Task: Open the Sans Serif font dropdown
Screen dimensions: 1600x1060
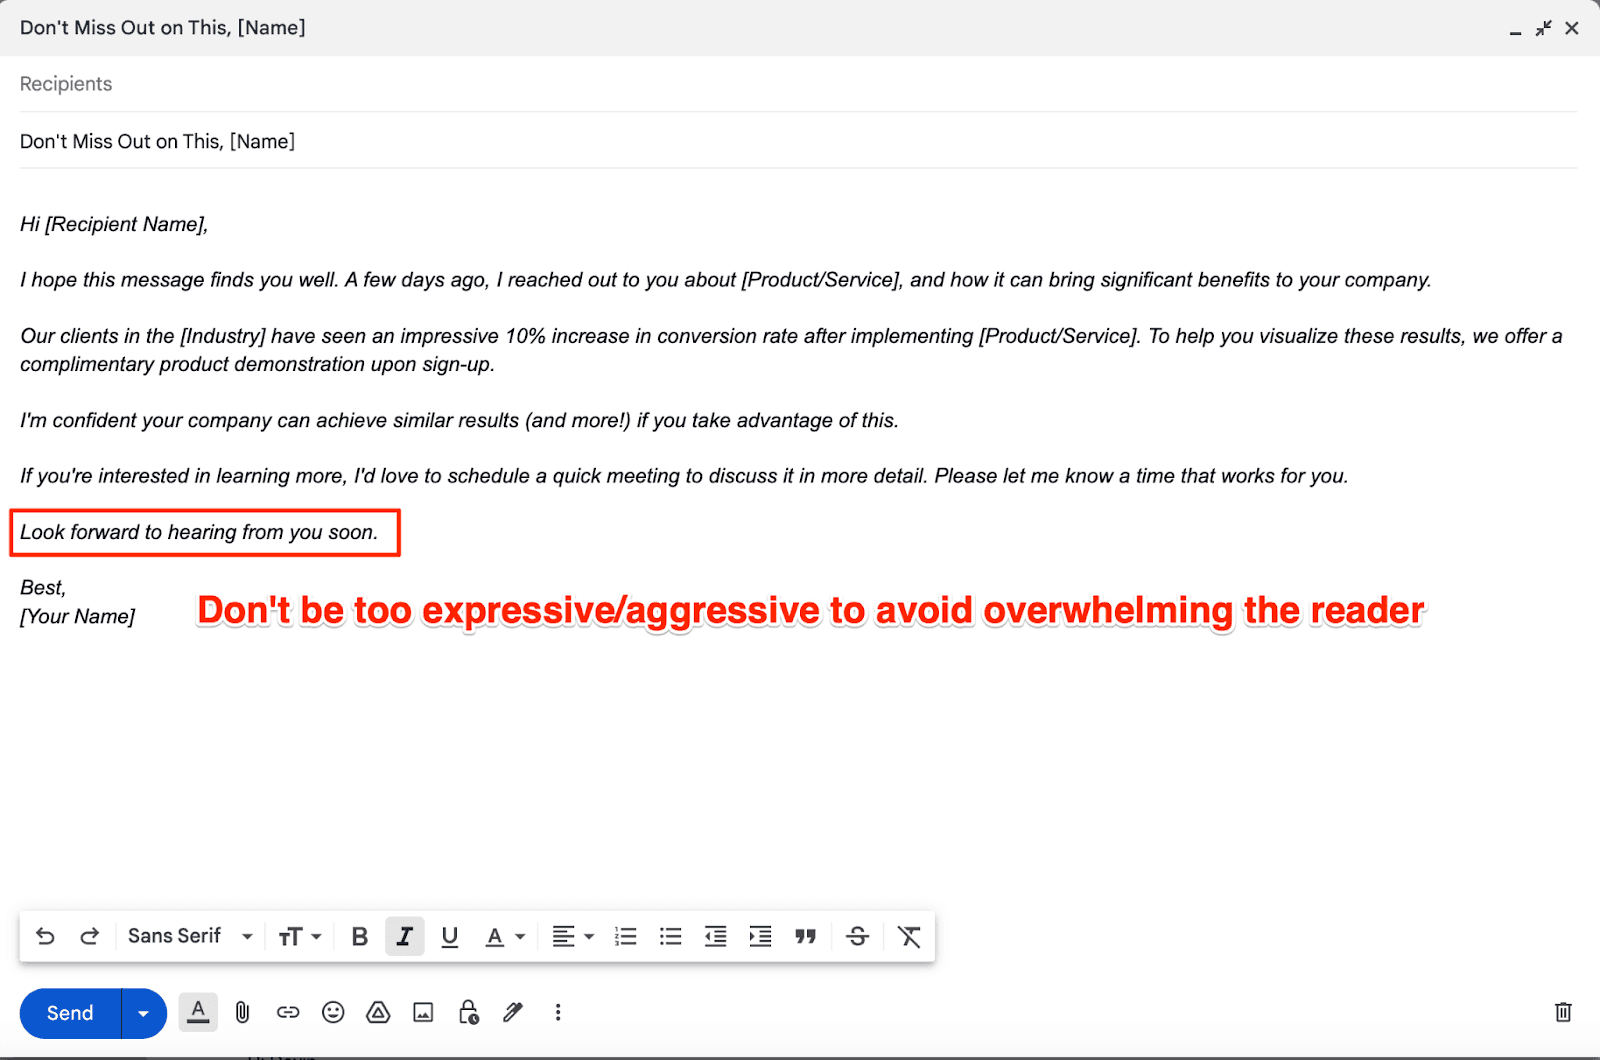Action: click(188, 936)
